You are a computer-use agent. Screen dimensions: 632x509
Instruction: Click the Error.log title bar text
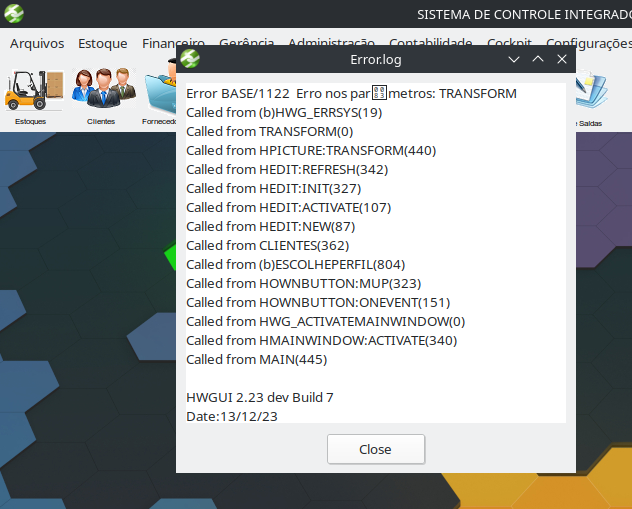click(376, 60)
